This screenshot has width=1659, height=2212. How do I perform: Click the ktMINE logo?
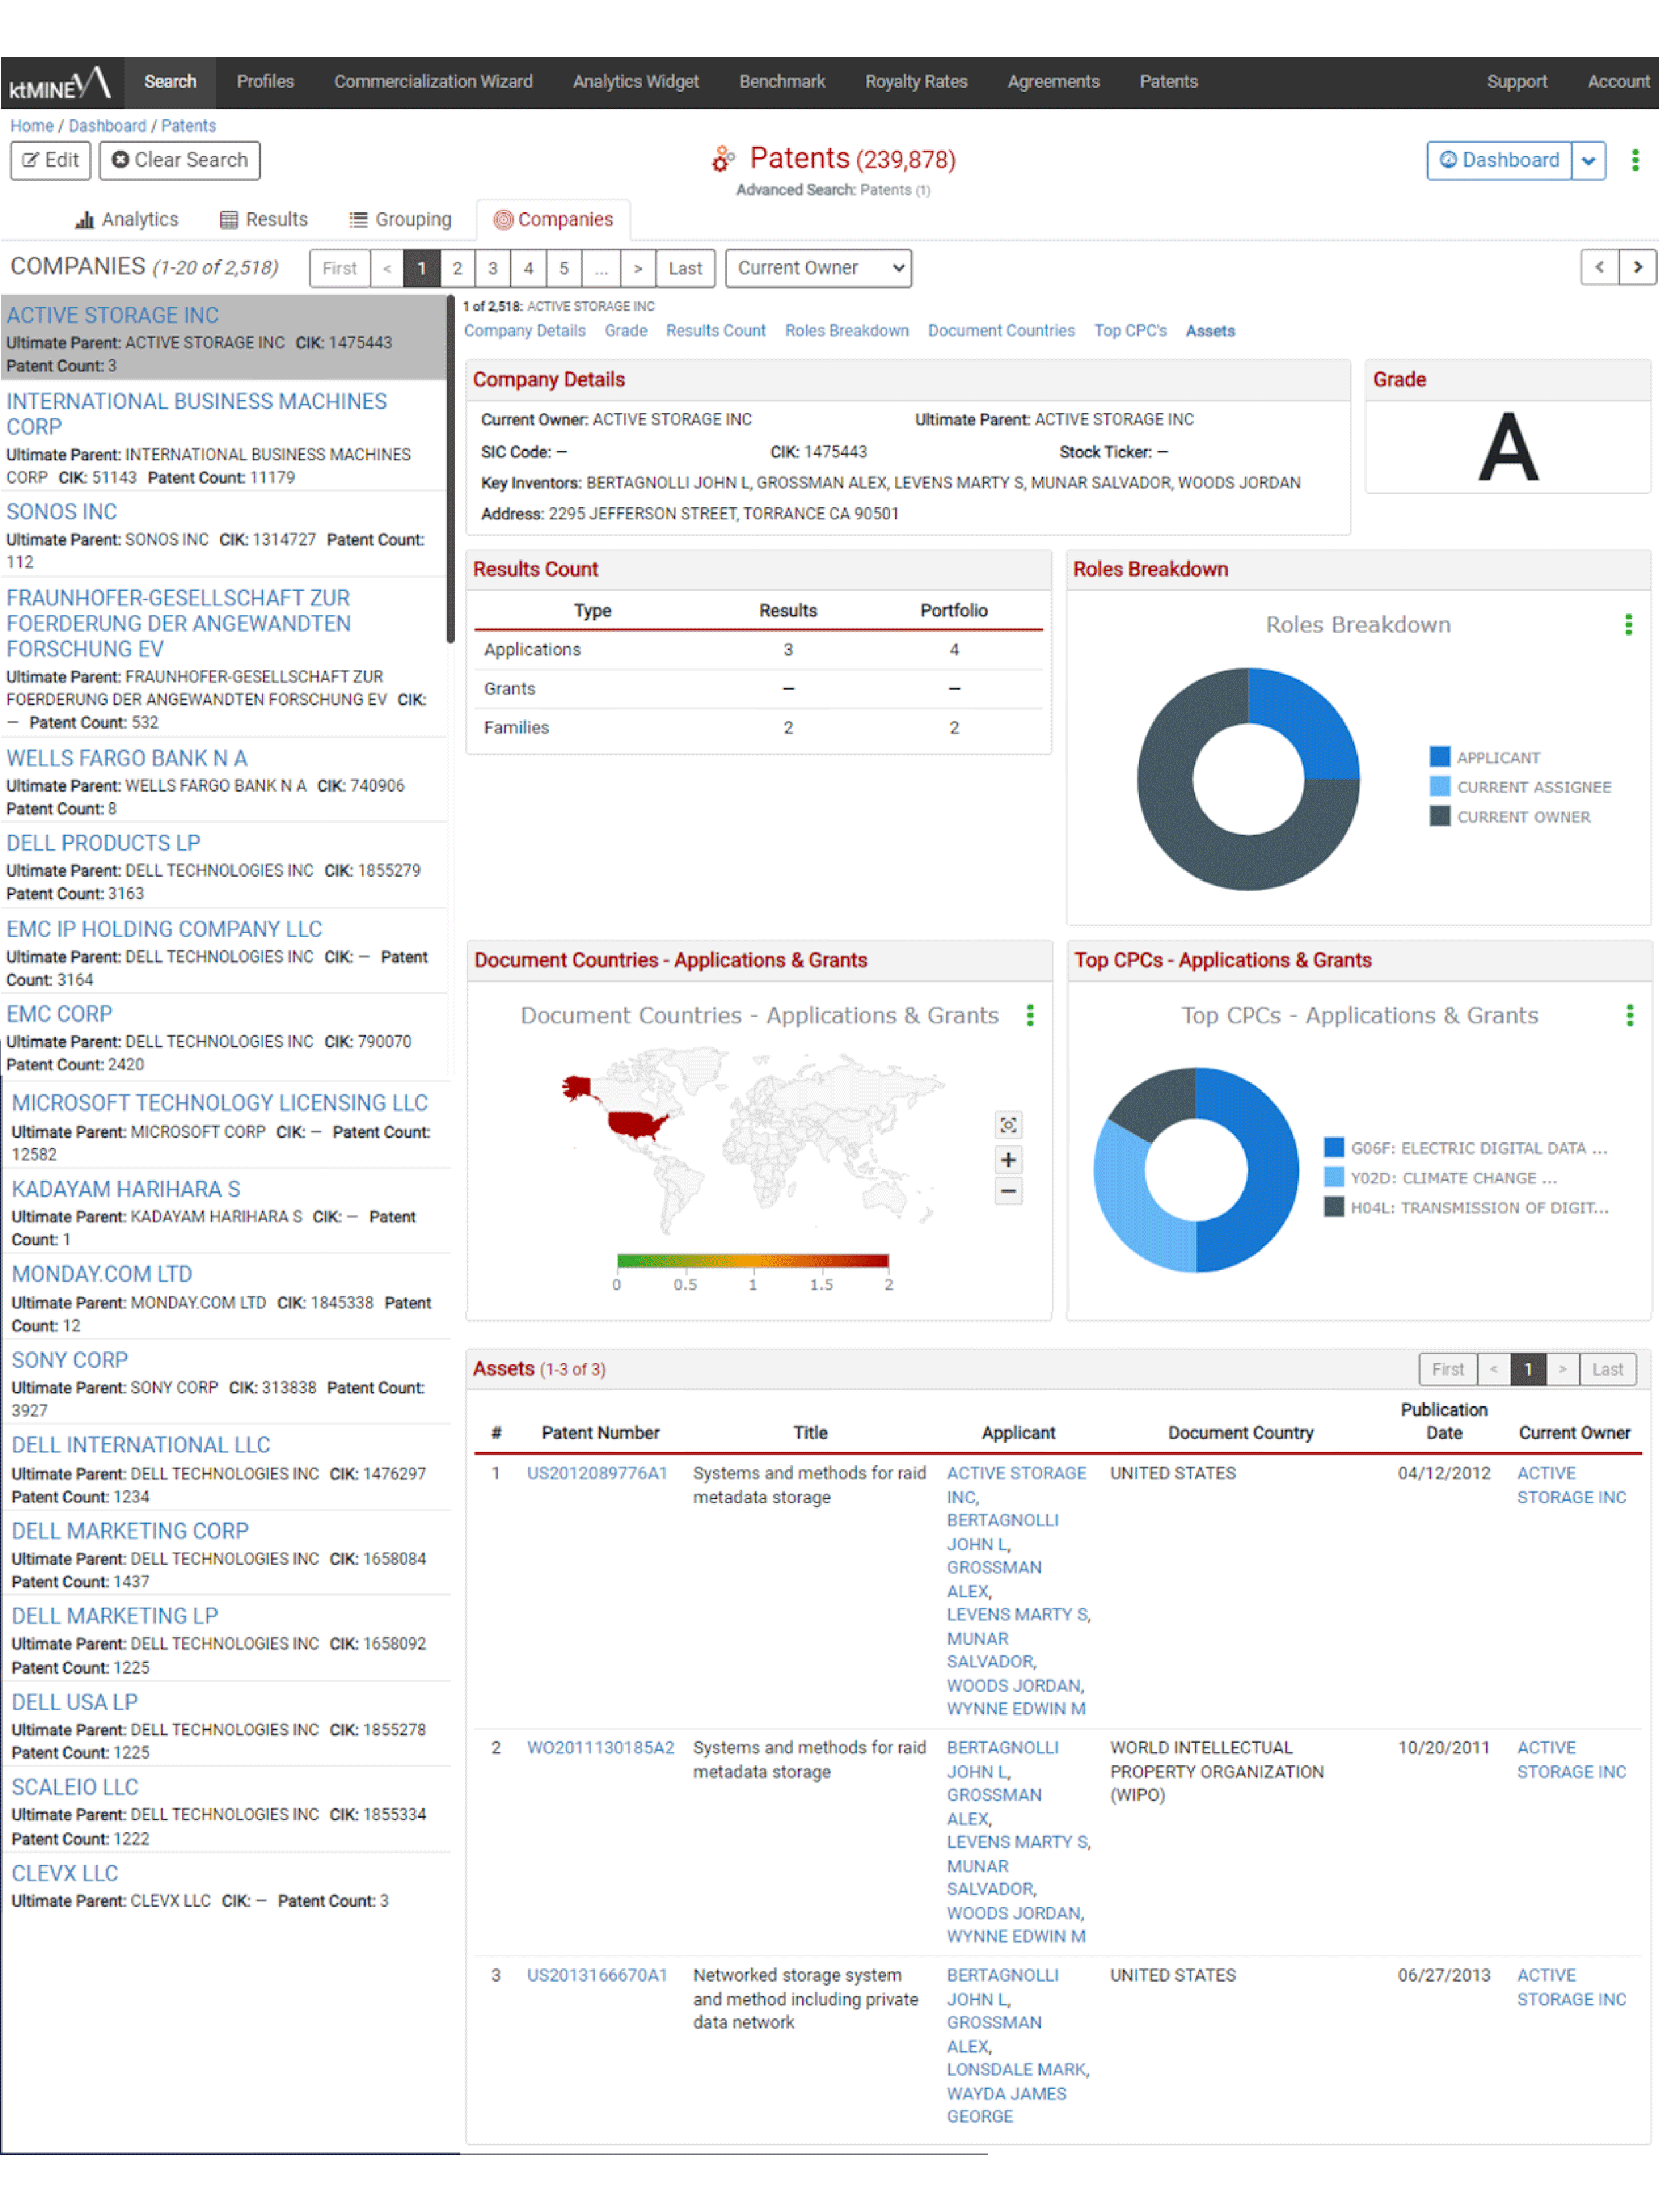coord(60,83)
